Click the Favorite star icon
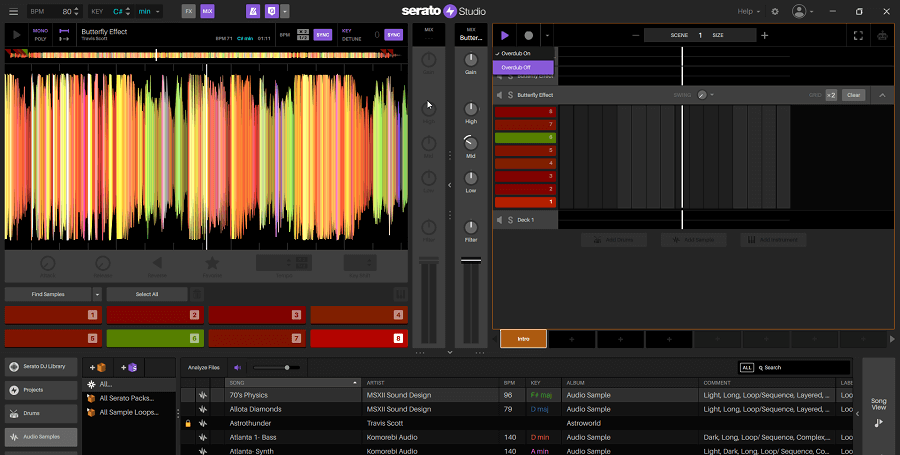Image resolution: width=900 pixels, height=455 pixels. [212, 263]
